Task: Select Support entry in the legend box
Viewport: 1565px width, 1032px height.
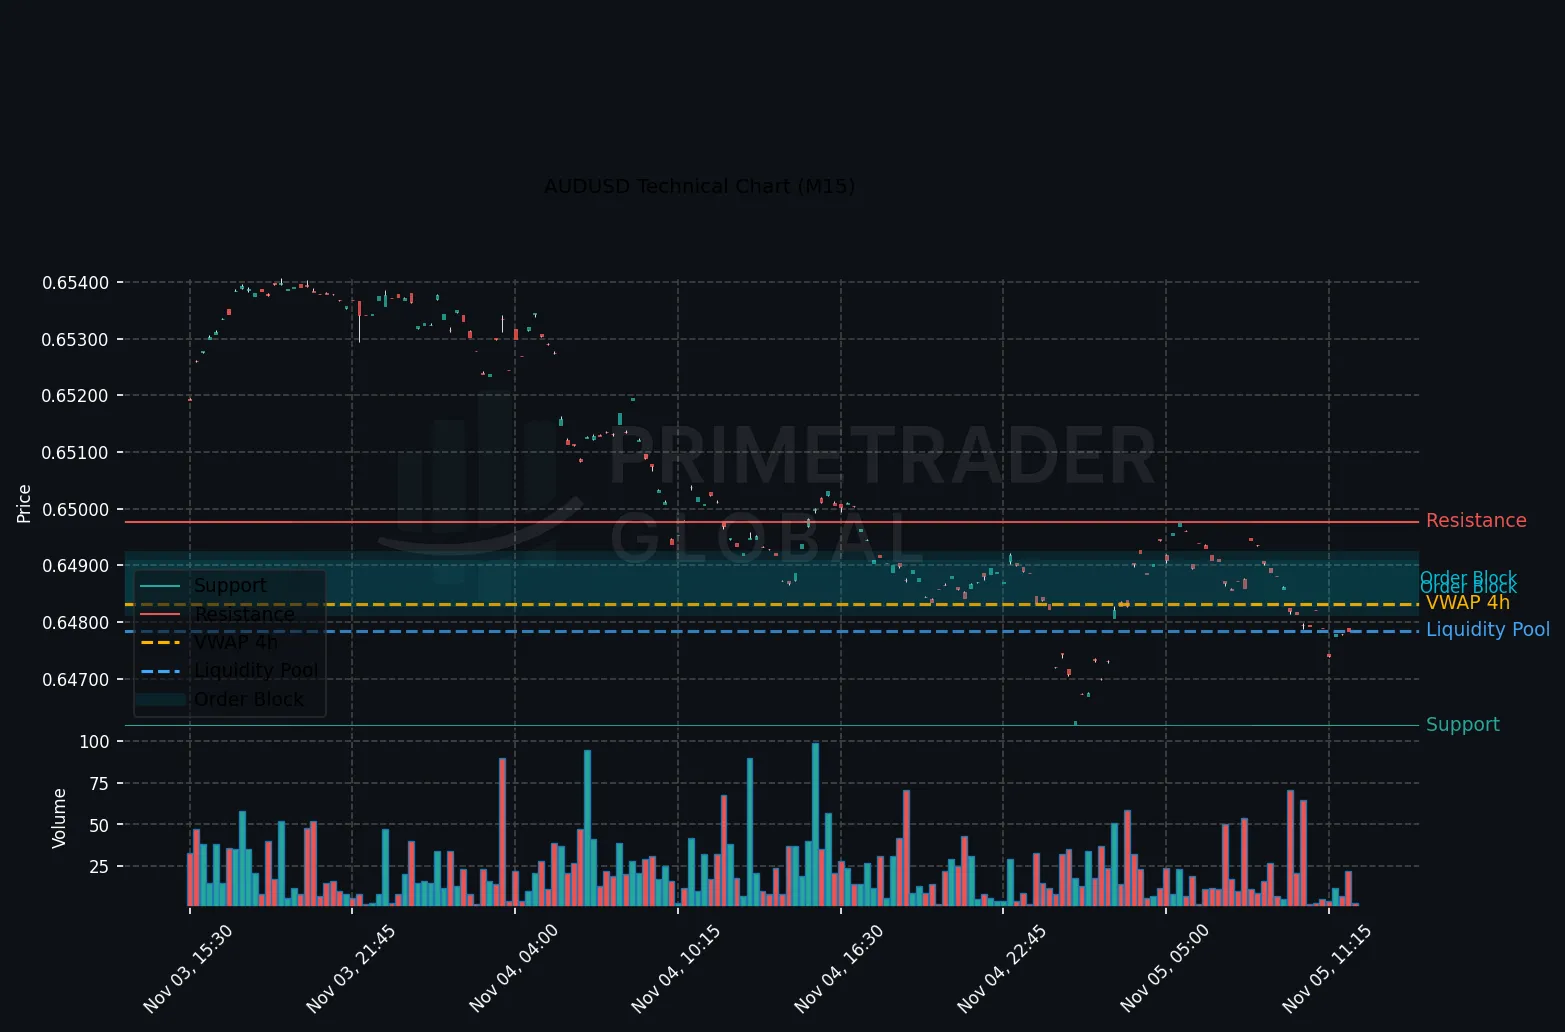Action: click(x=230, y=586)
